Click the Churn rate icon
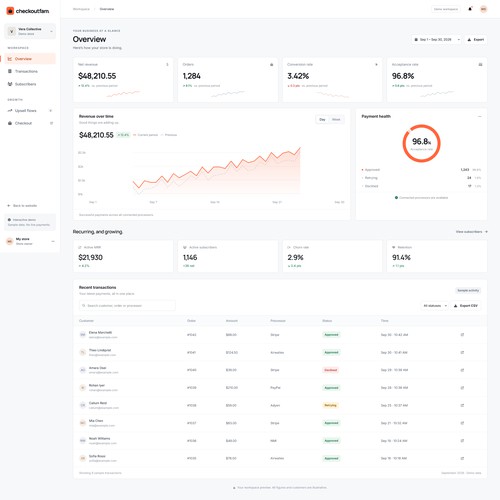This screenshot has width=500, height=500. point(289,247)
